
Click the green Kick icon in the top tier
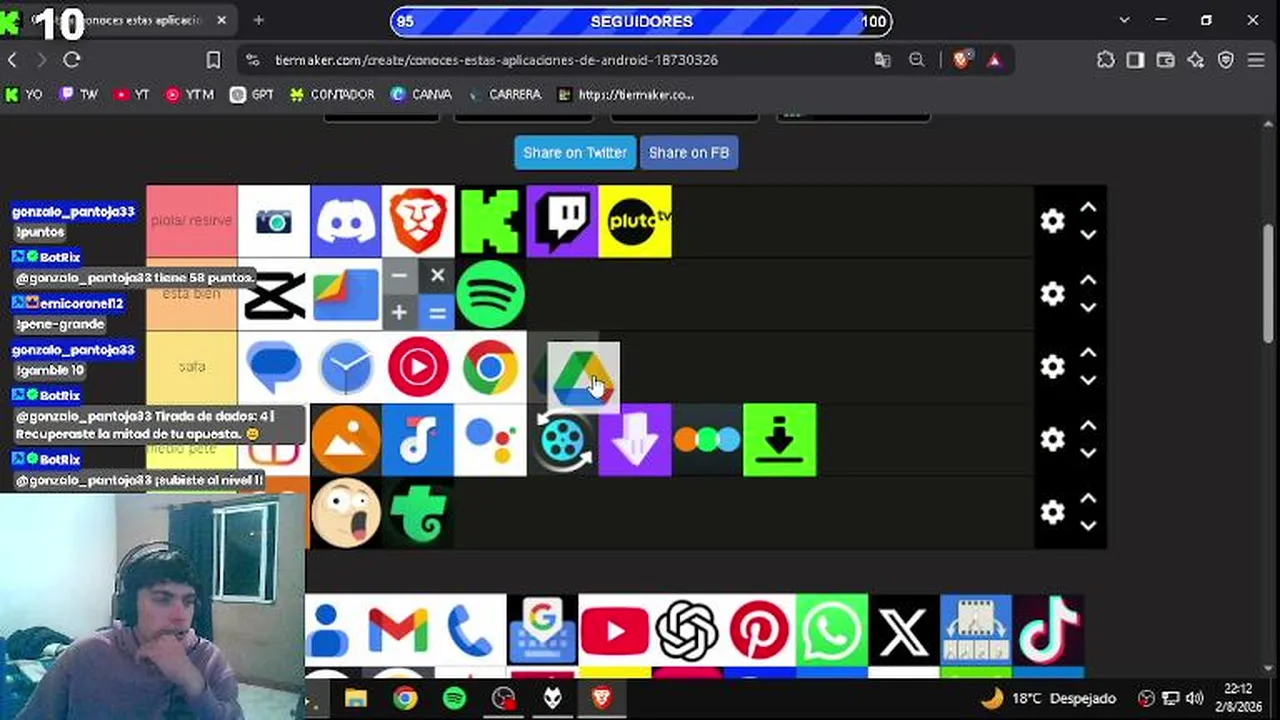(490, 221)
